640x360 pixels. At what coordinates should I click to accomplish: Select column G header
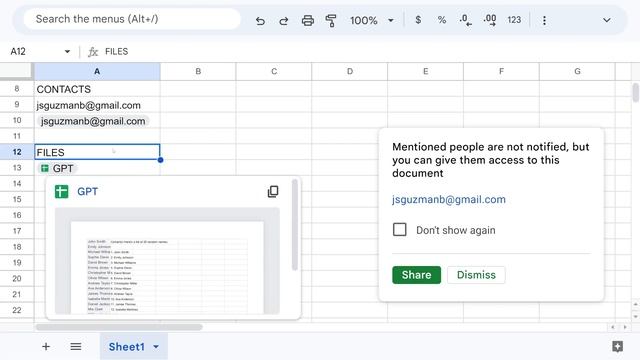pyautogui.click(x=577, y=71)
